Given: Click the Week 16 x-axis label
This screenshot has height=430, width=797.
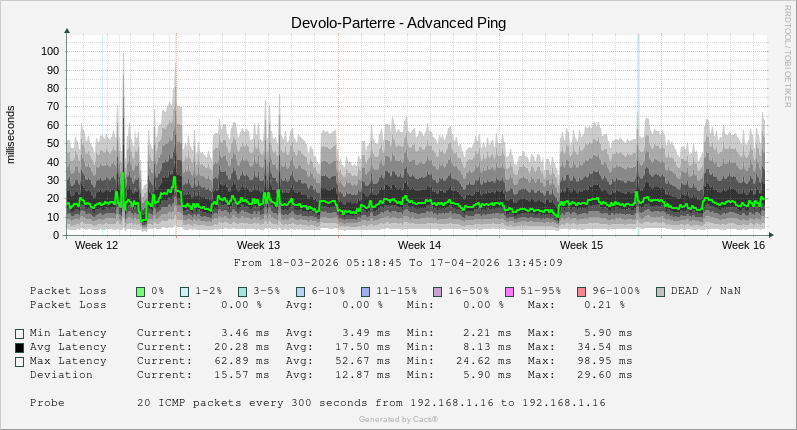Looking at the screenshot, I should pos(743,245).
